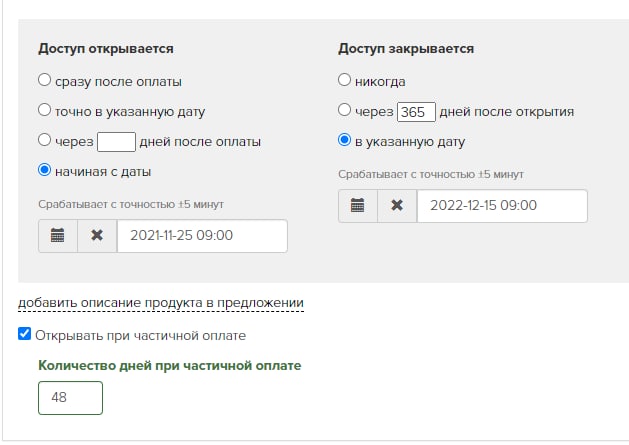This screenshot has width=629, height=445.
Task: Edit closing date field 2022-12-15 09:00
Action: [x=502, y=205]
